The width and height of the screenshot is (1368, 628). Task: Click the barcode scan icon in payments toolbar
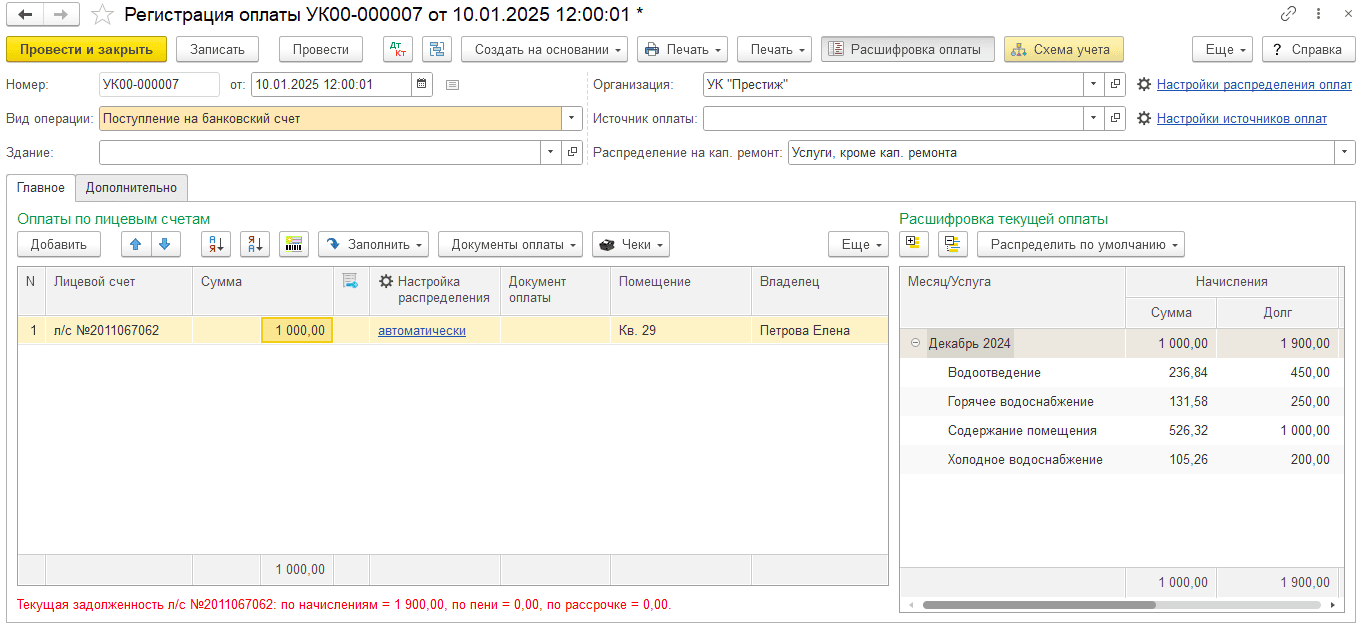click(294, 244)
